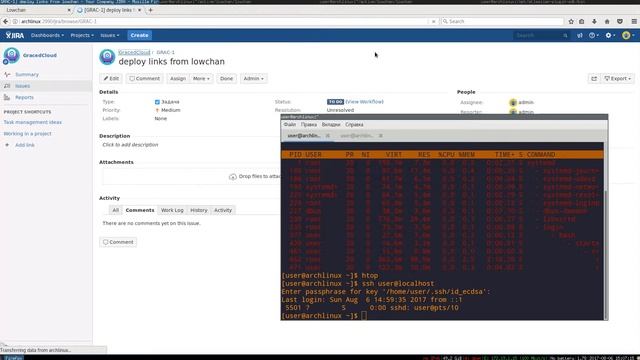640x360 pixels.
Task: Click the GracedCloud breadcrumb link
Action: (134, 52)
